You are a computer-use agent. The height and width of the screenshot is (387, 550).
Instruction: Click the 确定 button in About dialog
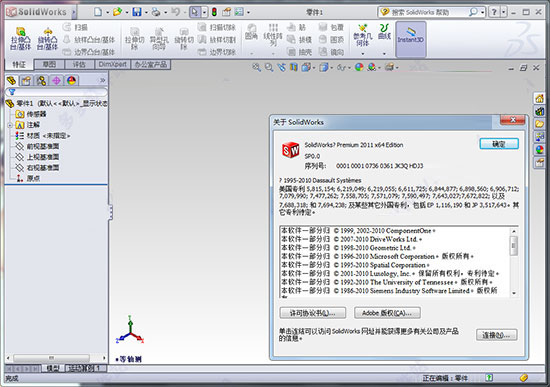[x=499, y=144]
